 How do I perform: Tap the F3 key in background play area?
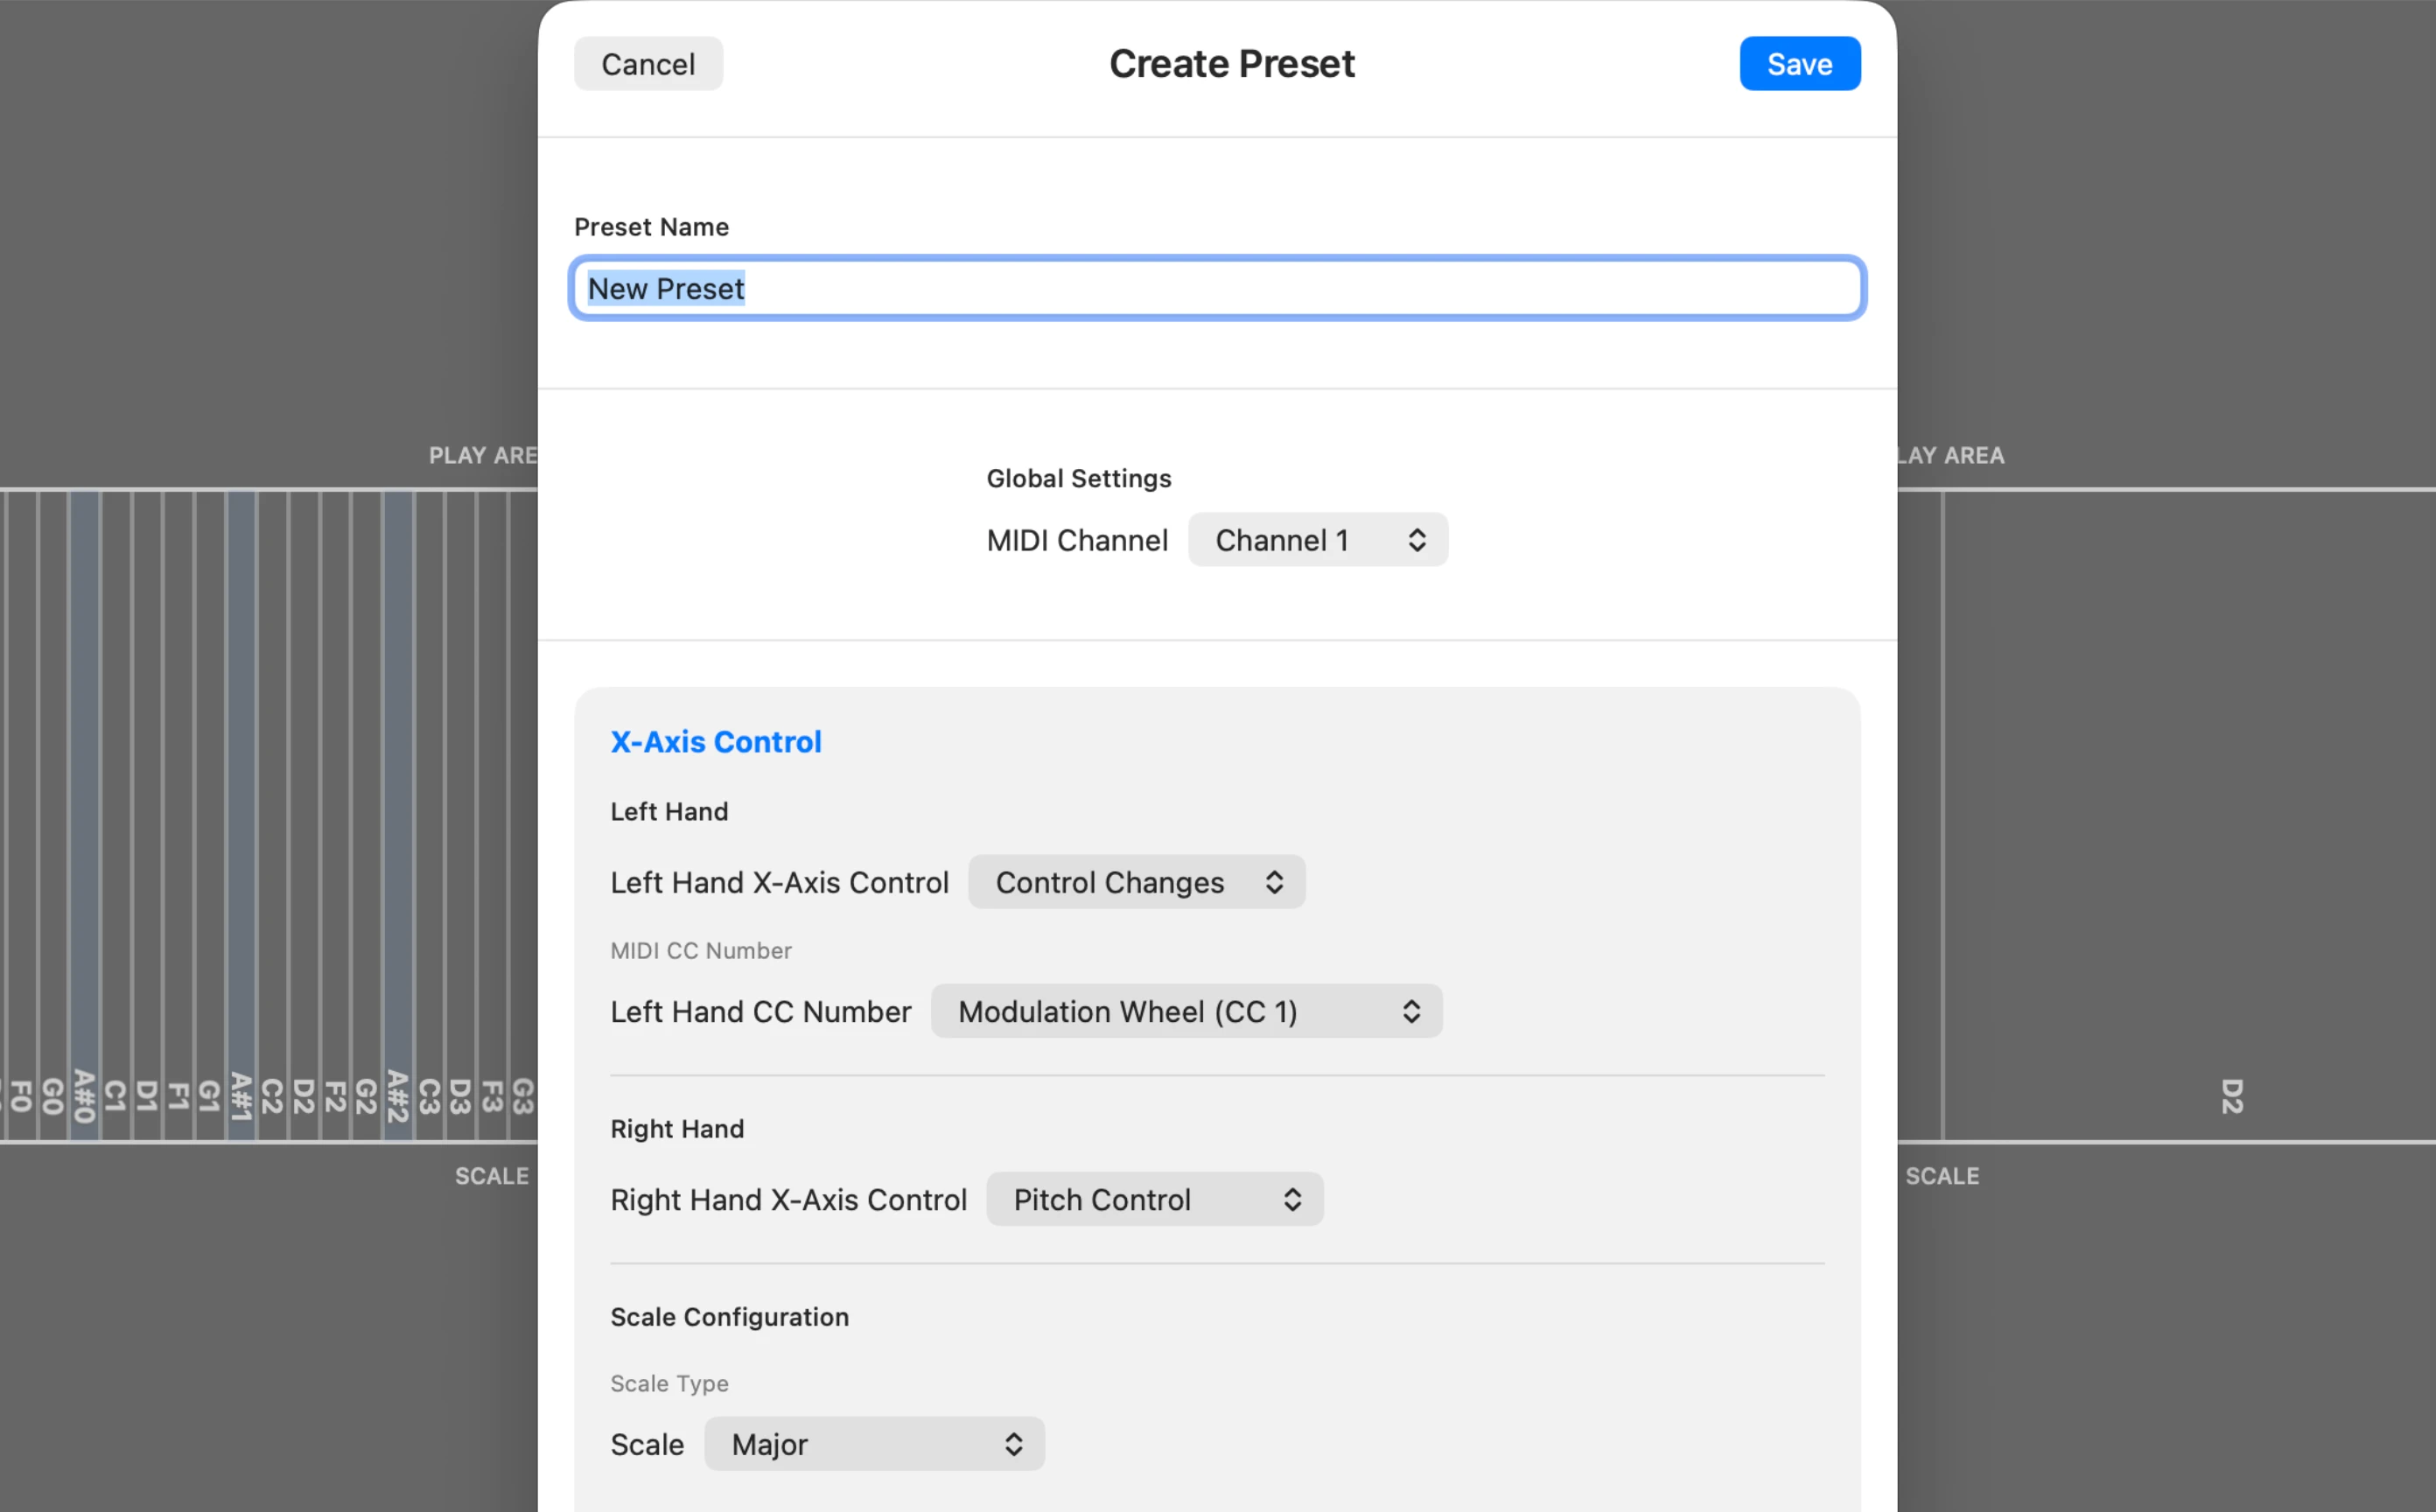click(492, 815)
